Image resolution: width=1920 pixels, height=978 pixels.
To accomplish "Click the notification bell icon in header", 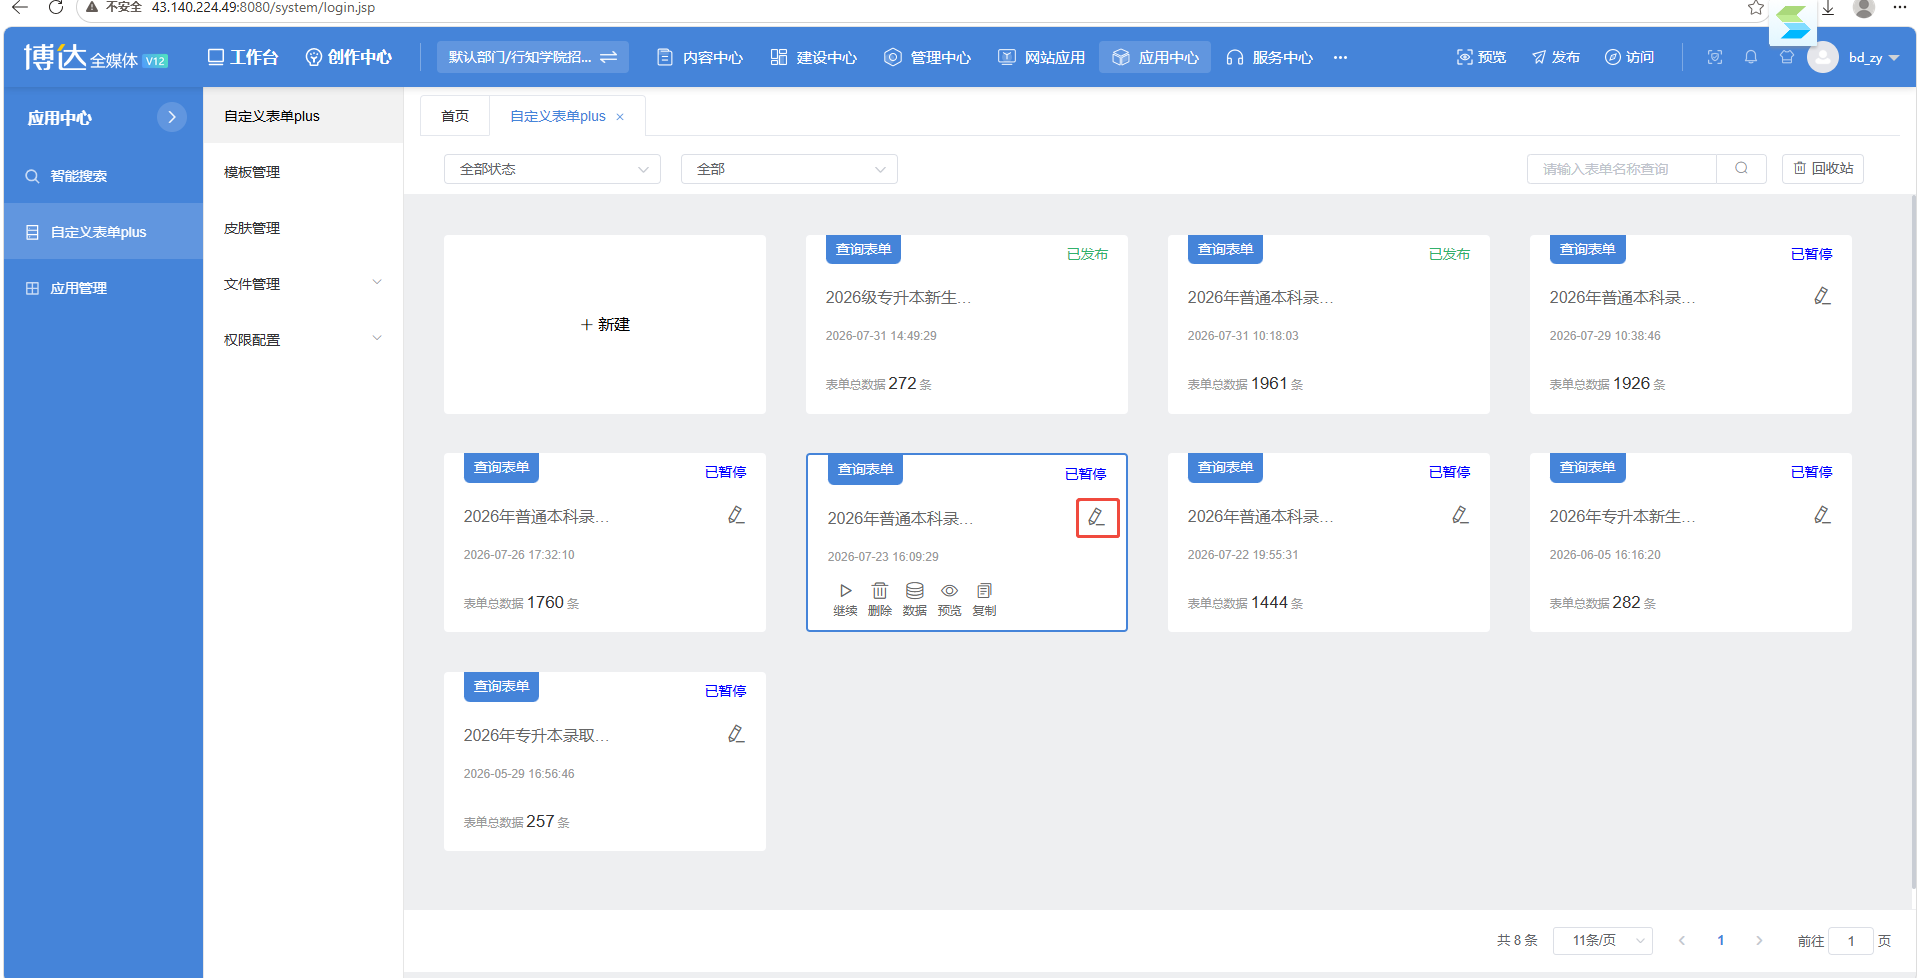I will (x=1750, y=57).
